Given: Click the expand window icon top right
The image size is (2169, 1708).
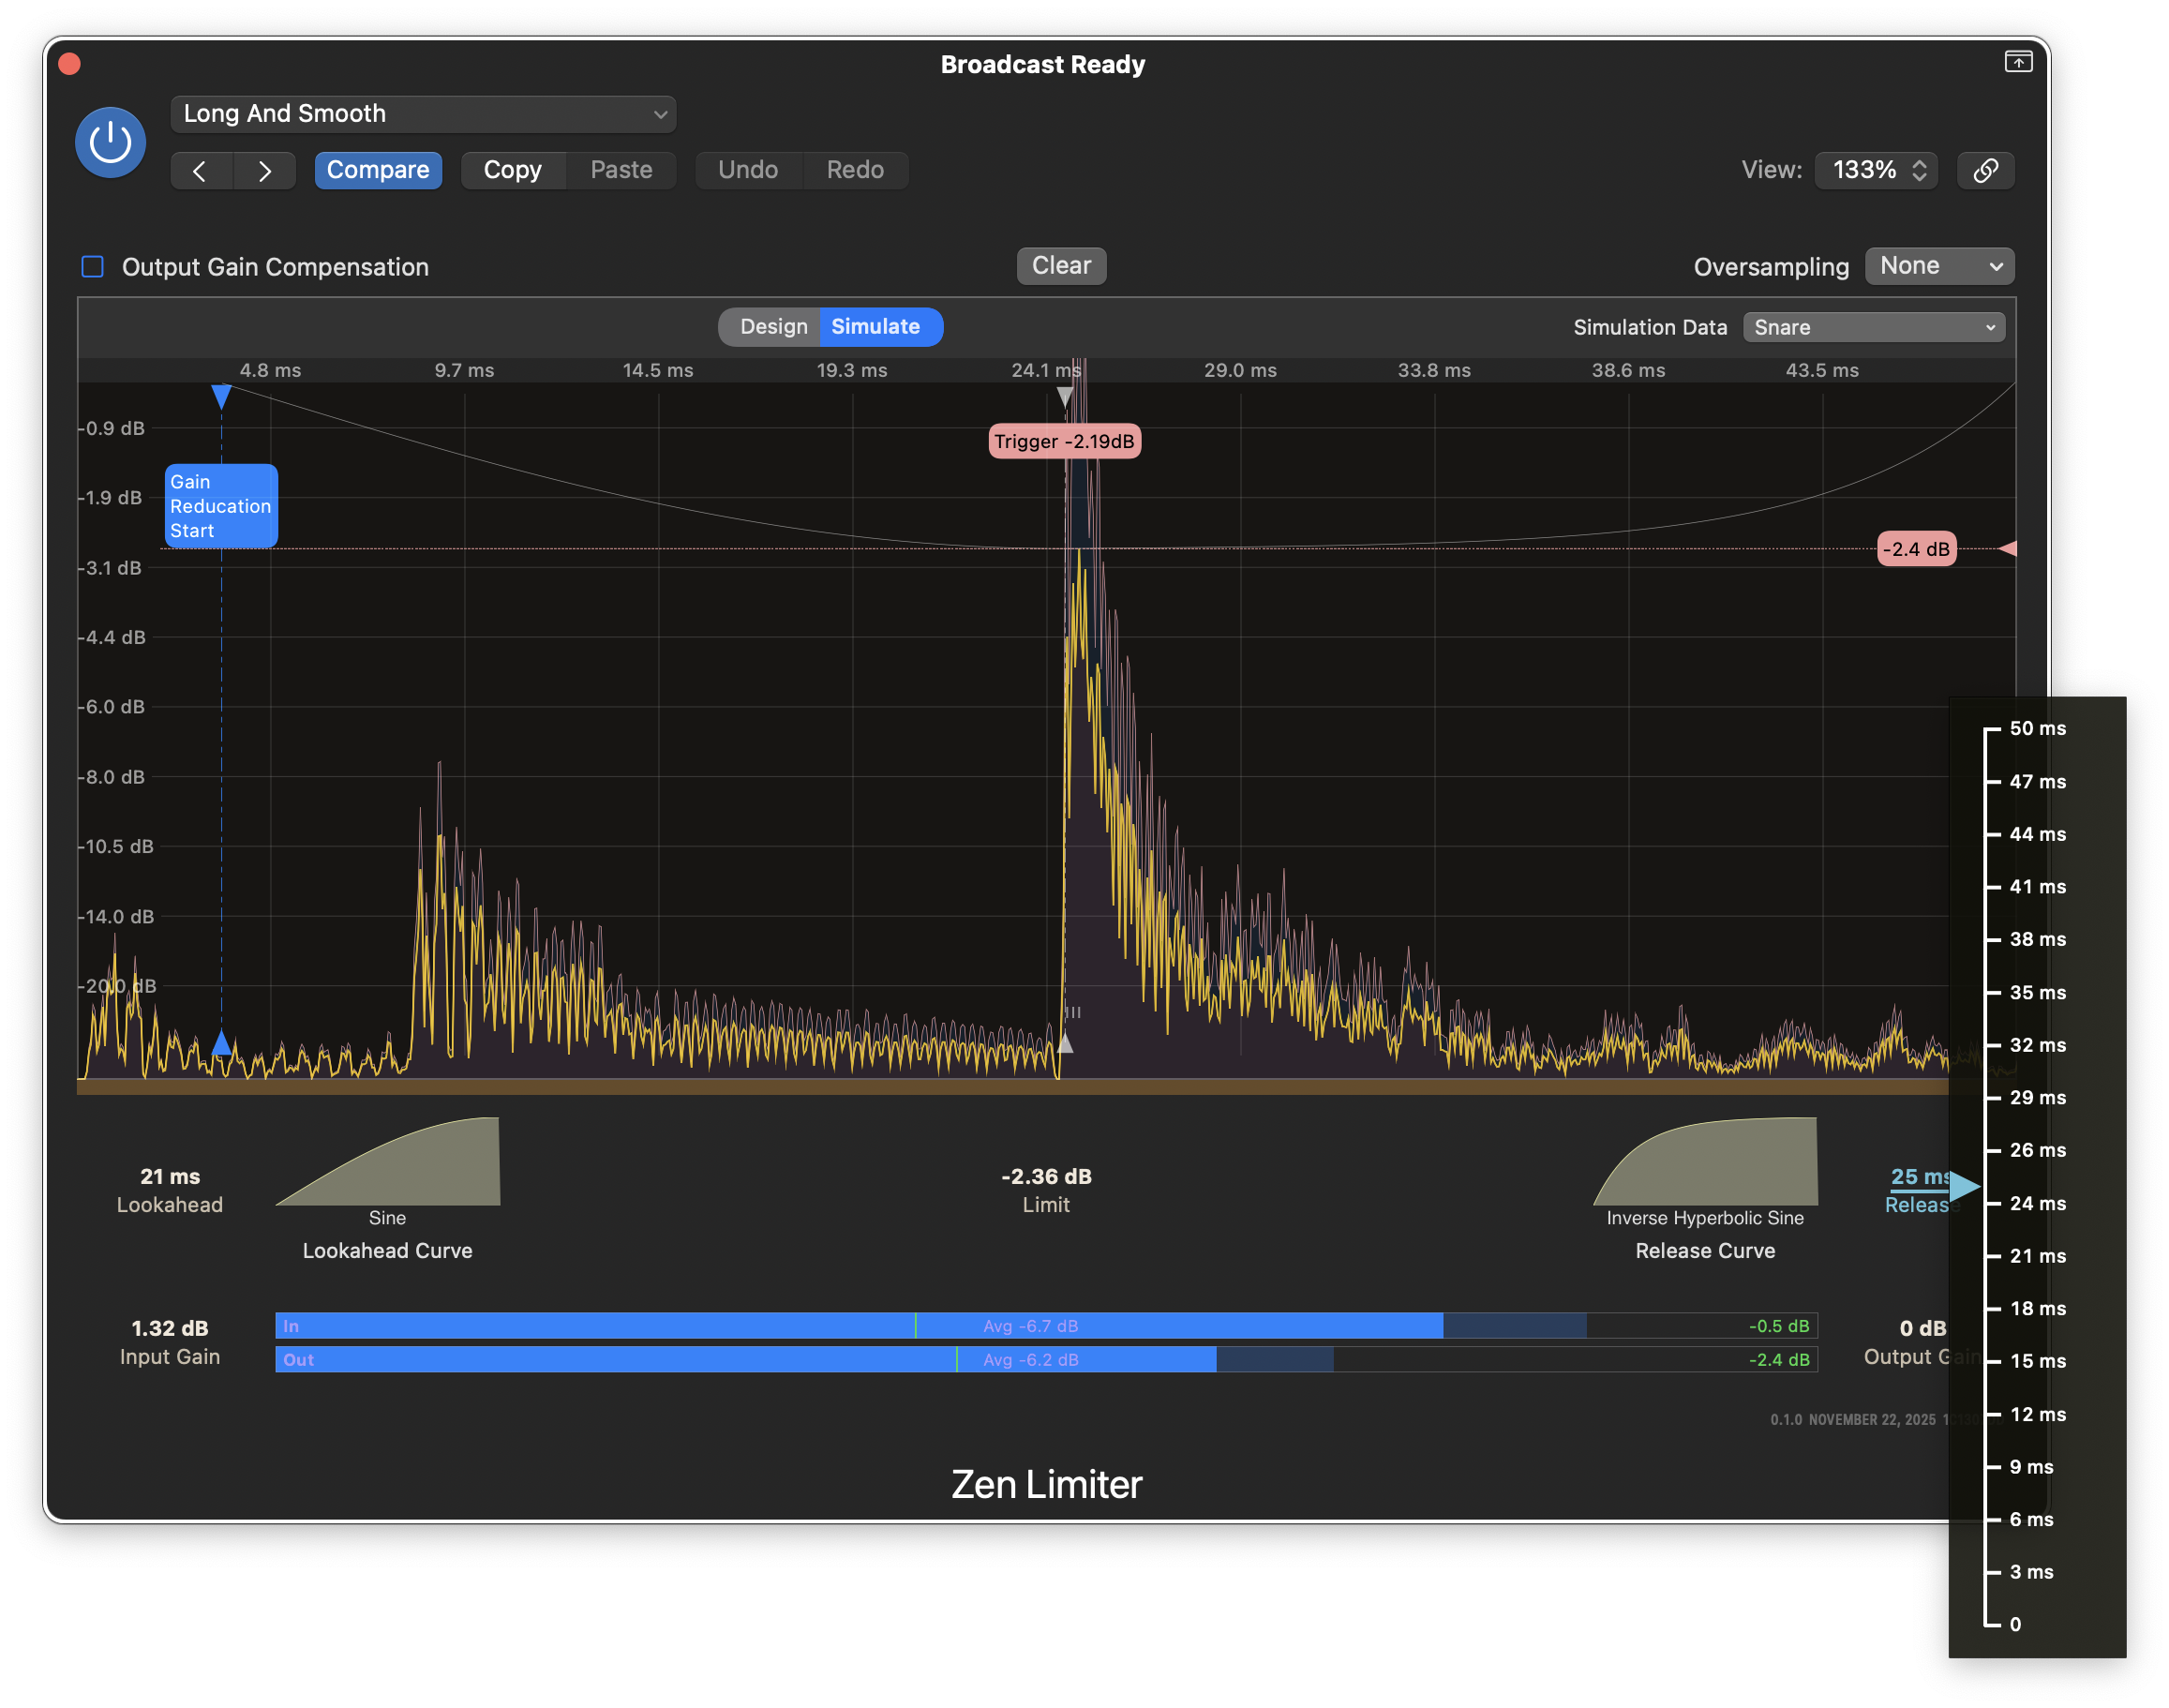Looking at the screenshot, I should [x=2018, y=62].
